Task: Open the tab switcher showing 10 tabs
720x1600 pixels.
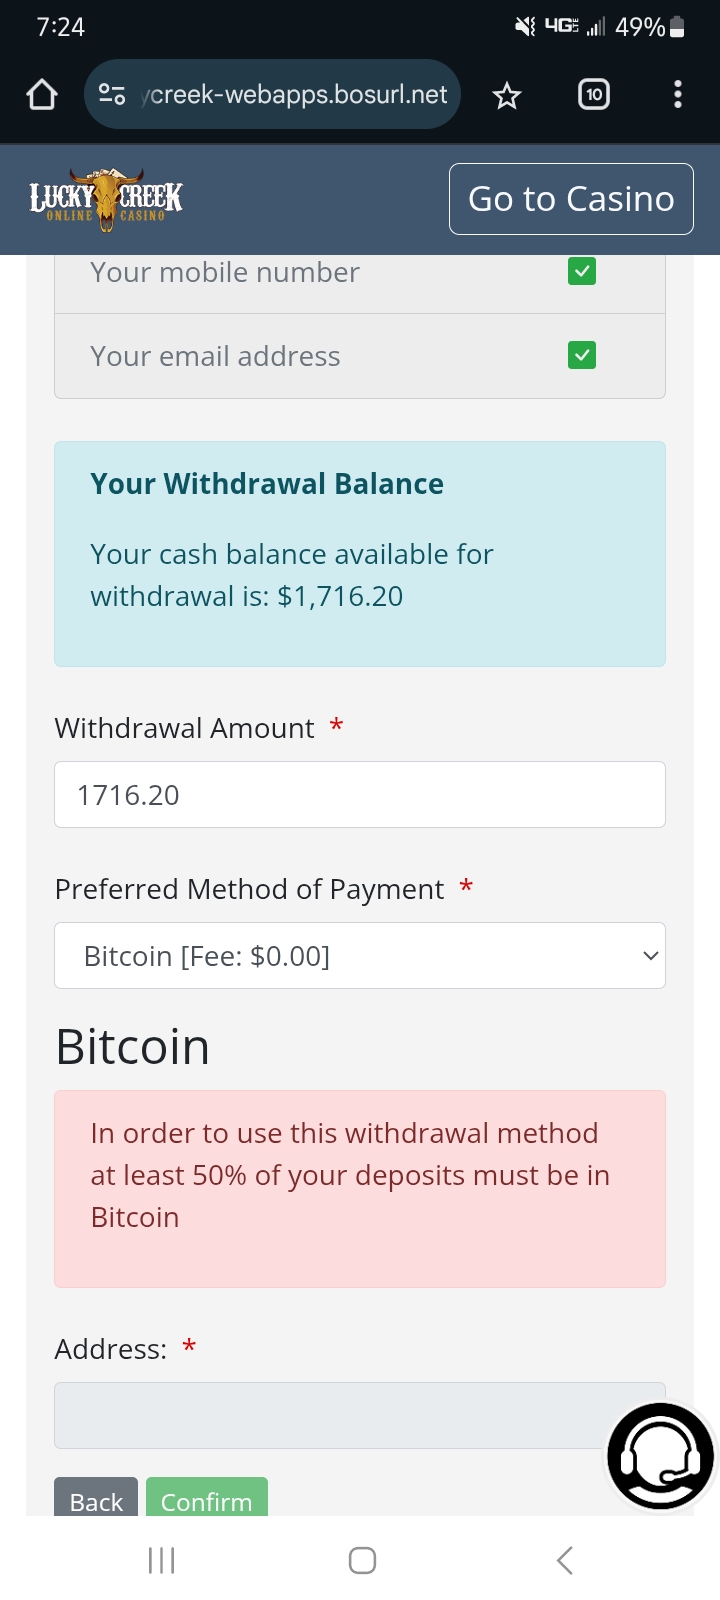Action: click(594, 95)
